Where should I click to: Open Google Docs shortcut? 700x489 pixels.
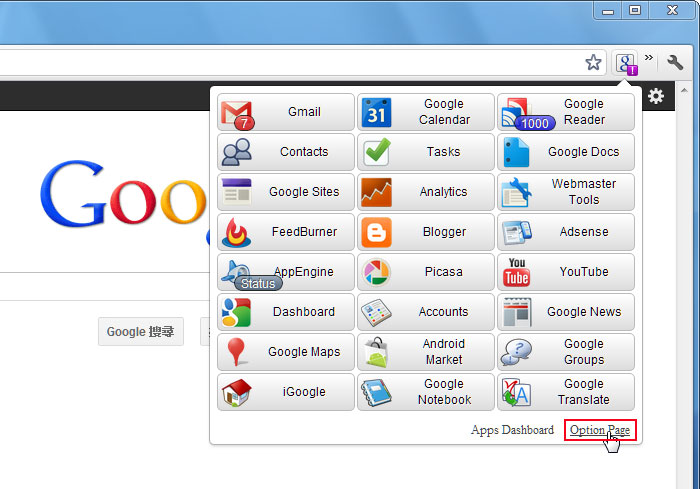[x=566, y=152]
